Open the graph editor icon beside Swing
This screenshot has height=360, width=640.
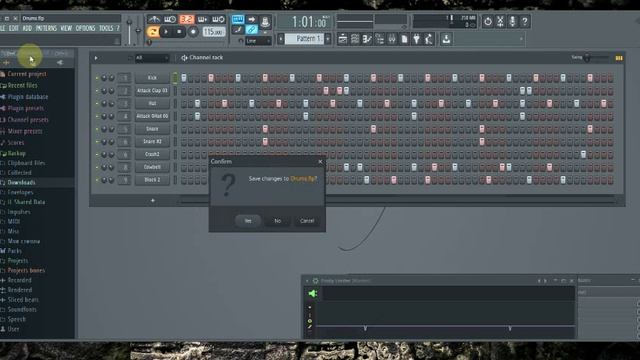coord(619,58)
